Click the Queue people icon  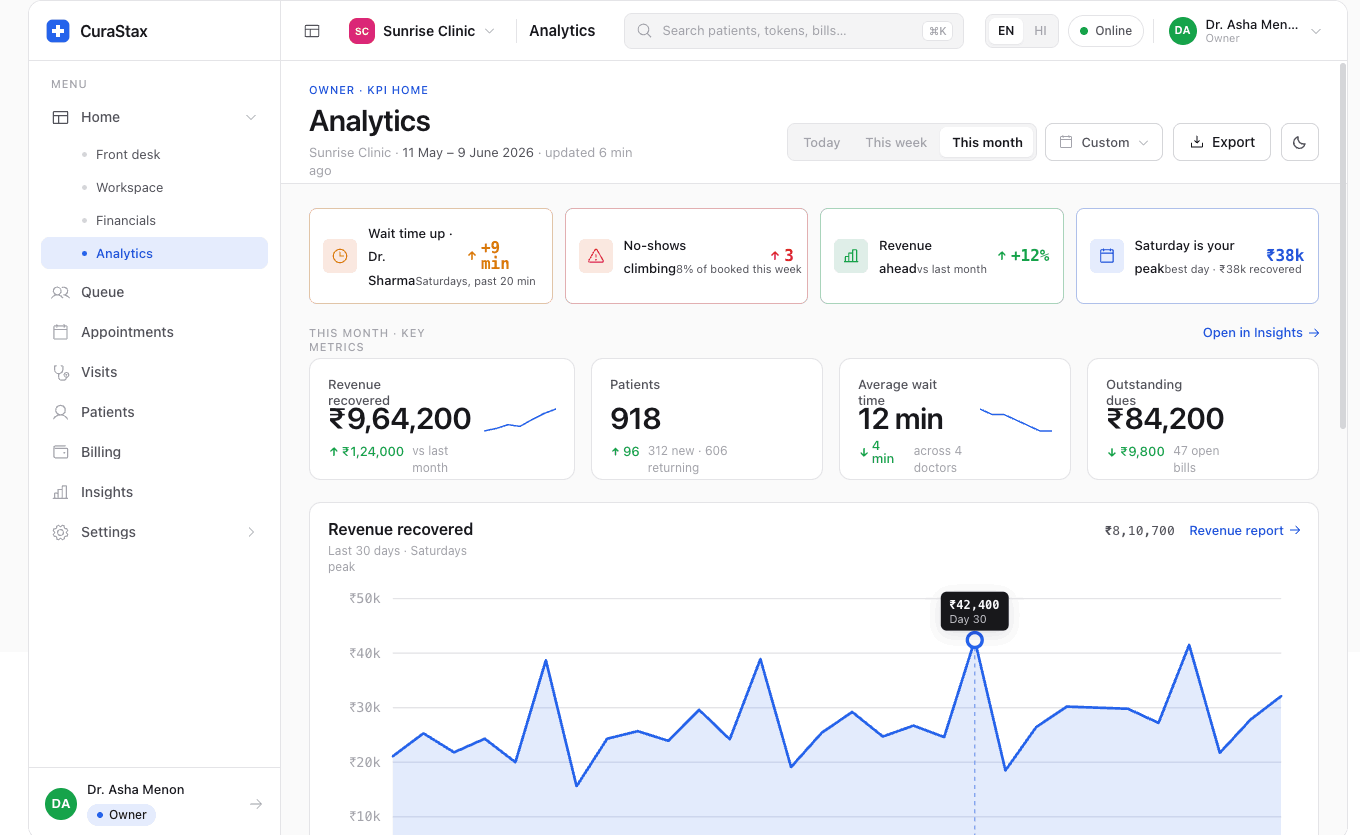tap(61, 292)
